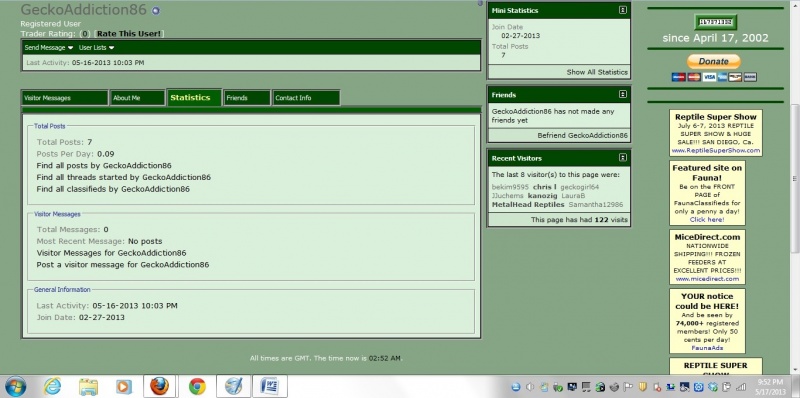This screenshot has width=800, height=398.
Task: Click the blue gear tray icon
Action: coord(699,387)
